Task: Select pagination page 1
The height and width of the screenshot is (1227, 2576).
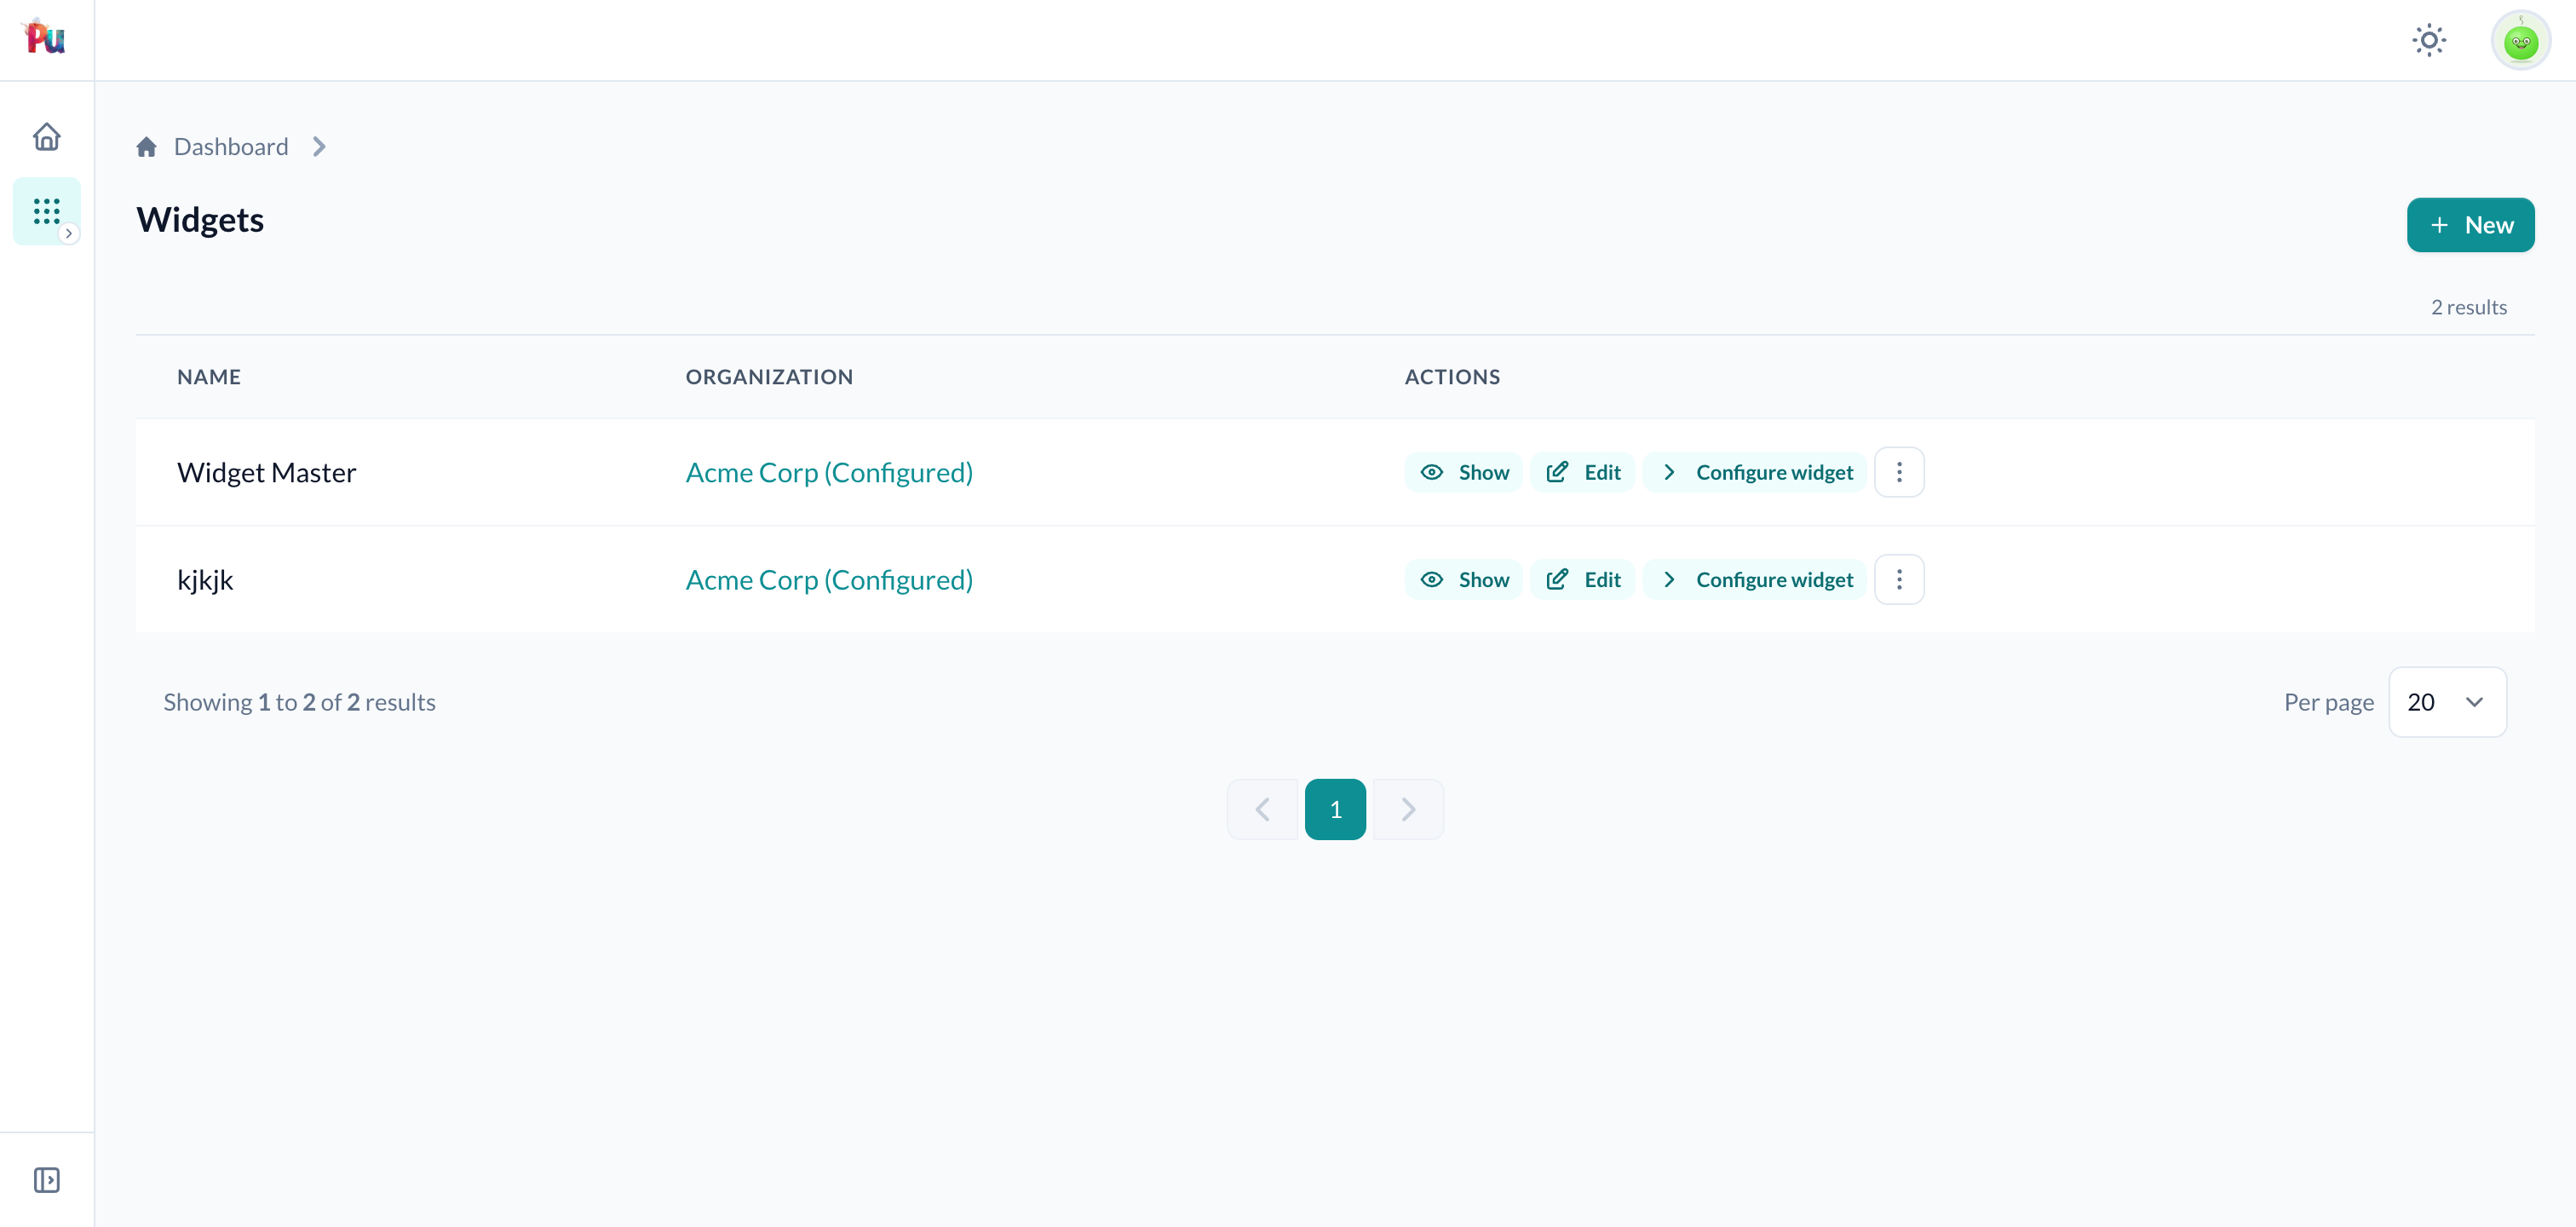Action: coord(1335,809)
